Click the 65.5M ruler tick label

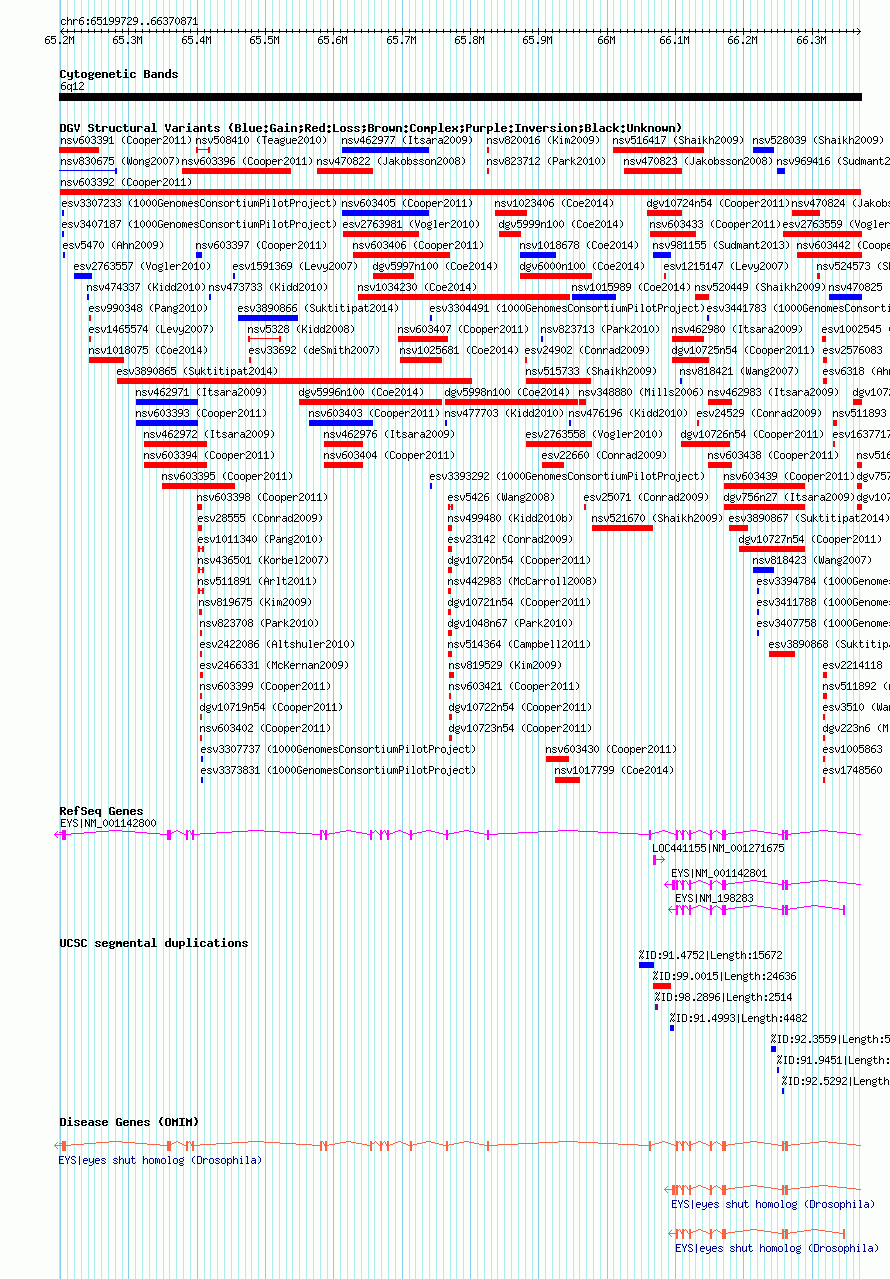click(x=264, y=40)
